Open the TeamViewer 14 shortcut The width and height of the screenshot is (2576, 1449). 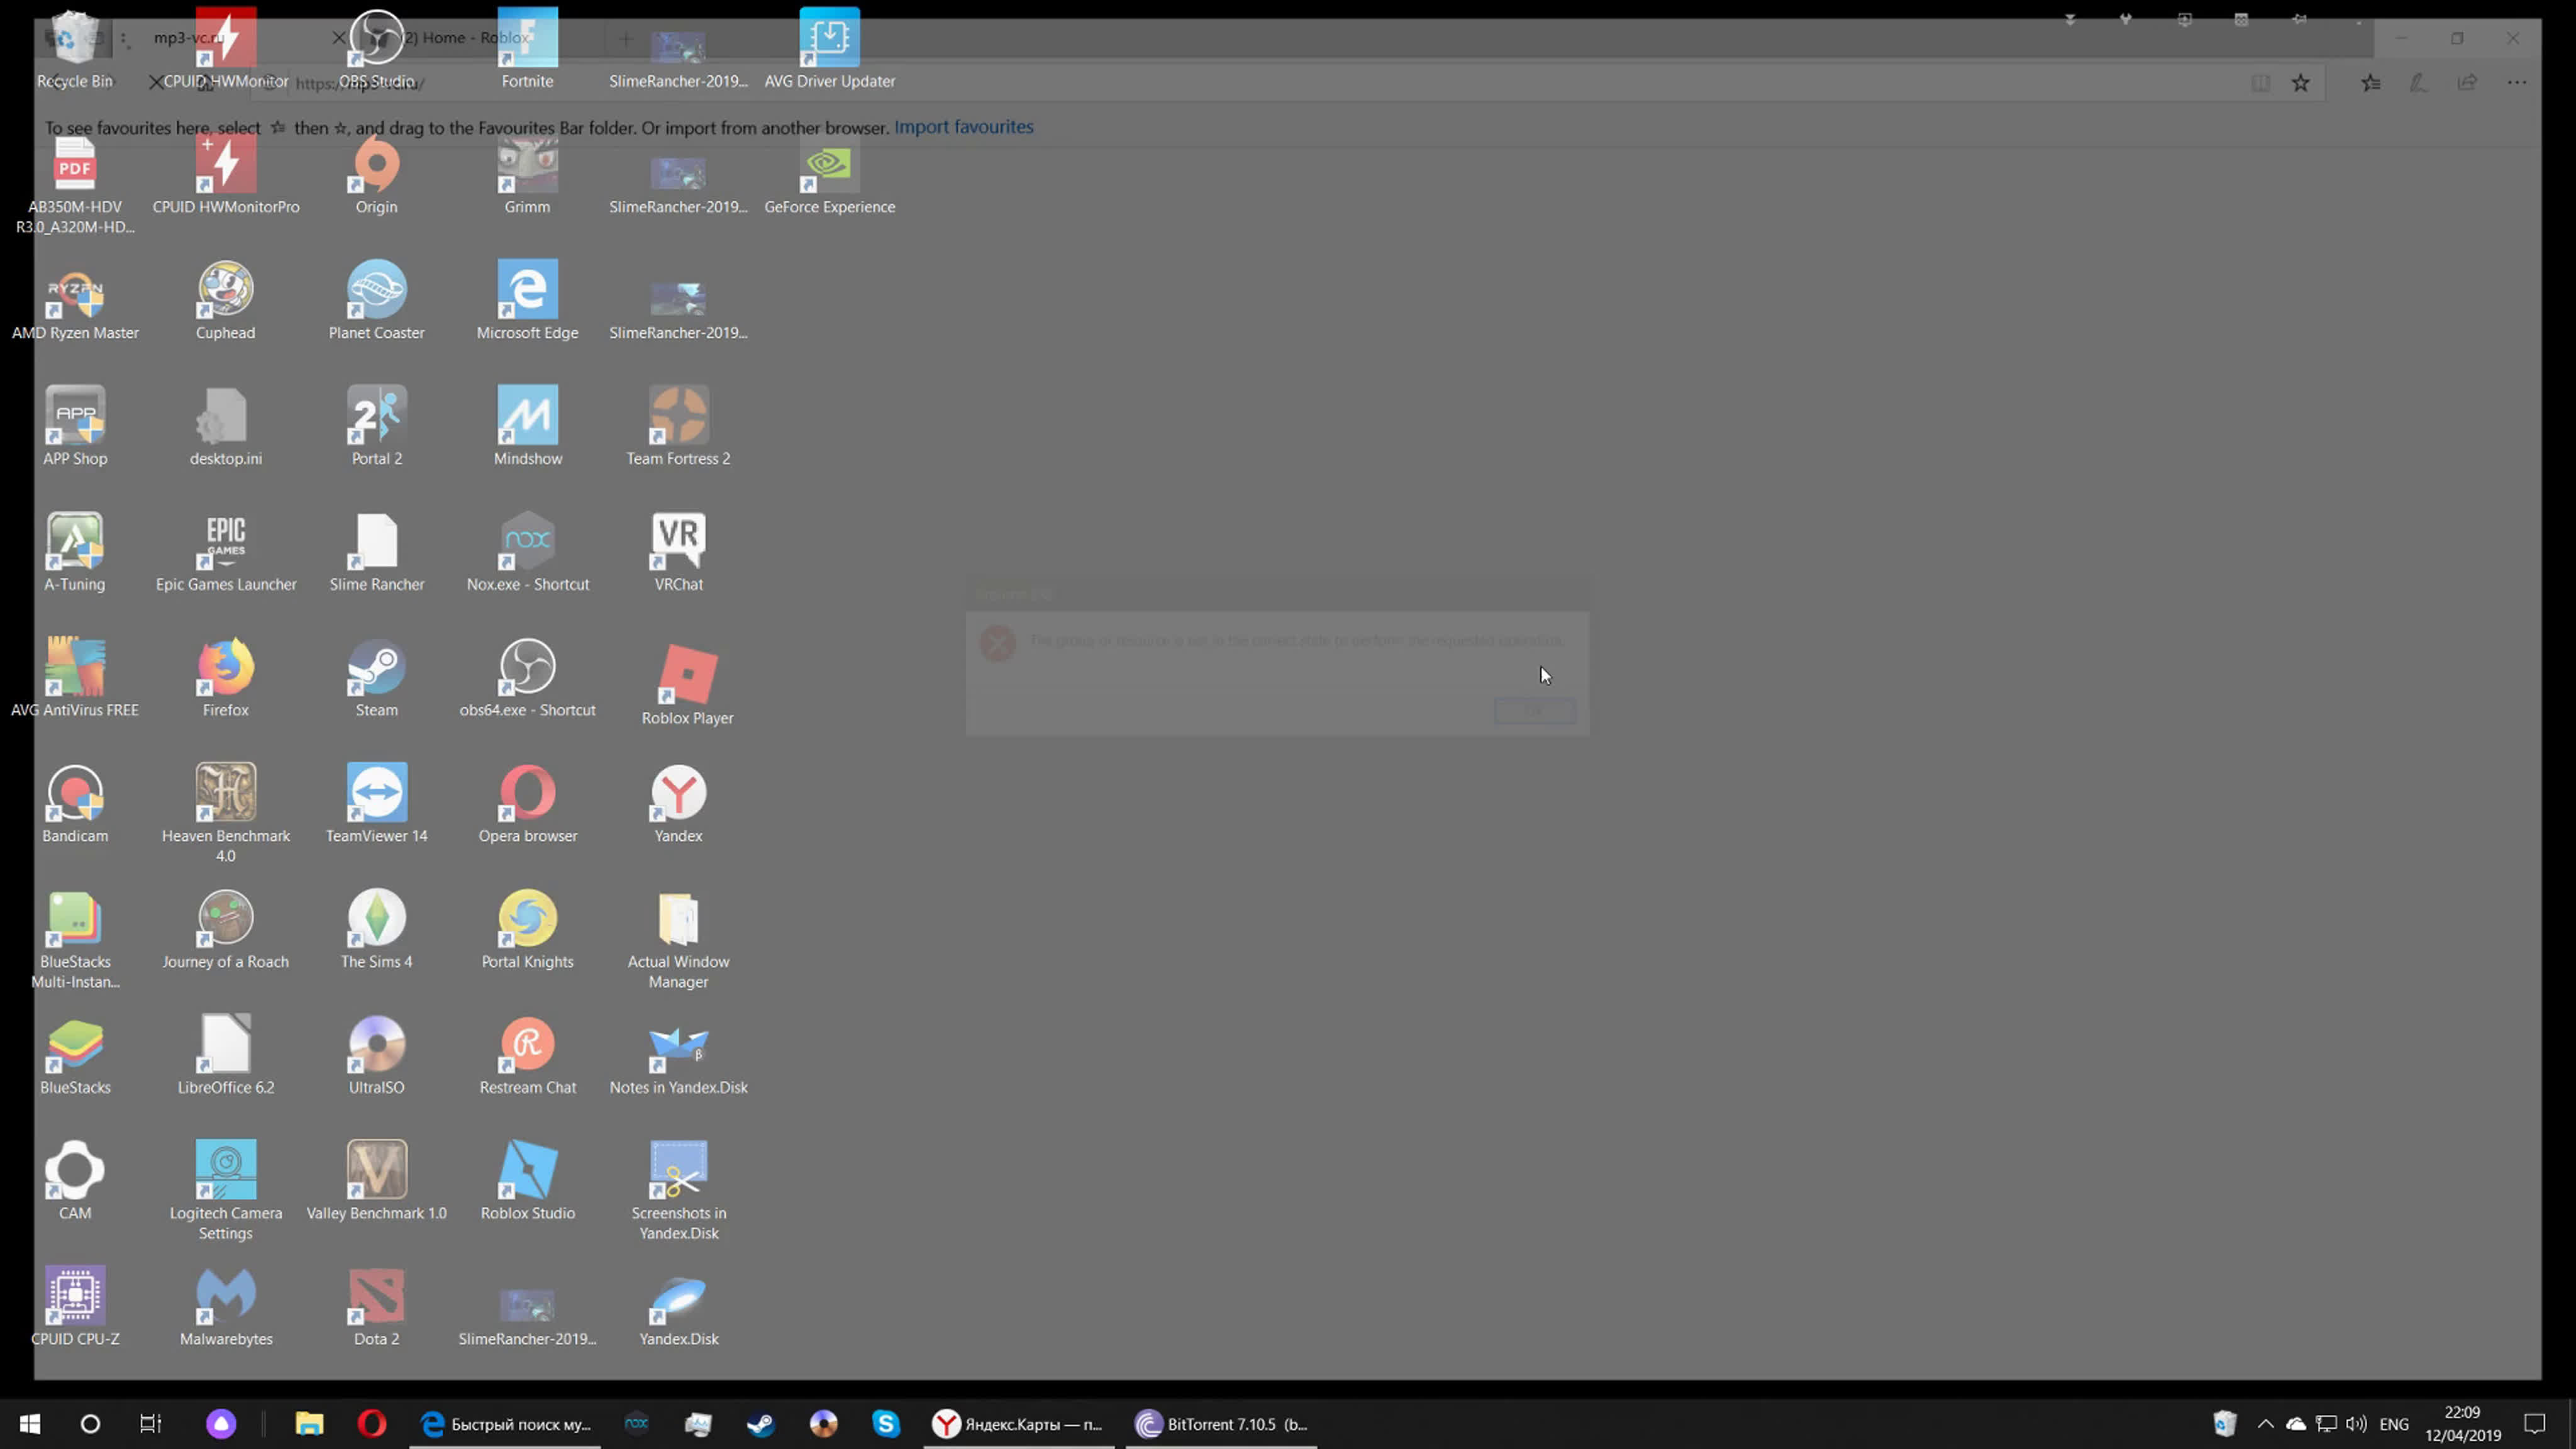[376, 805]
